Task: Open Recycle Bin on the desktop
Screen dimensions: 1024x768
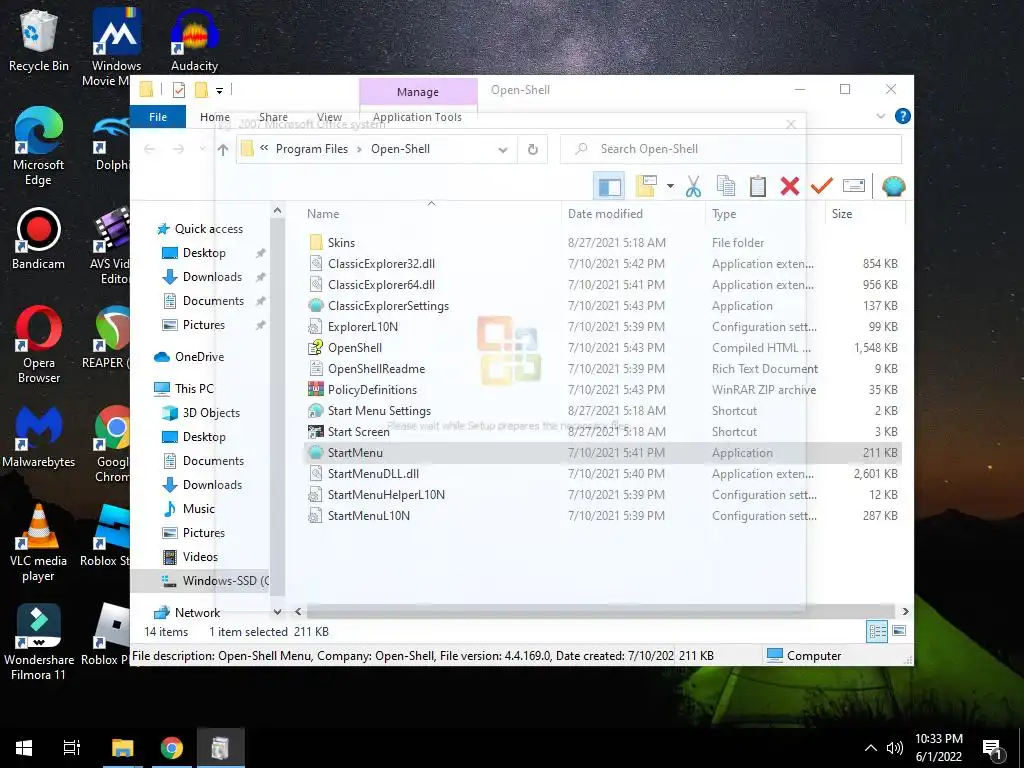Action: 39,41
